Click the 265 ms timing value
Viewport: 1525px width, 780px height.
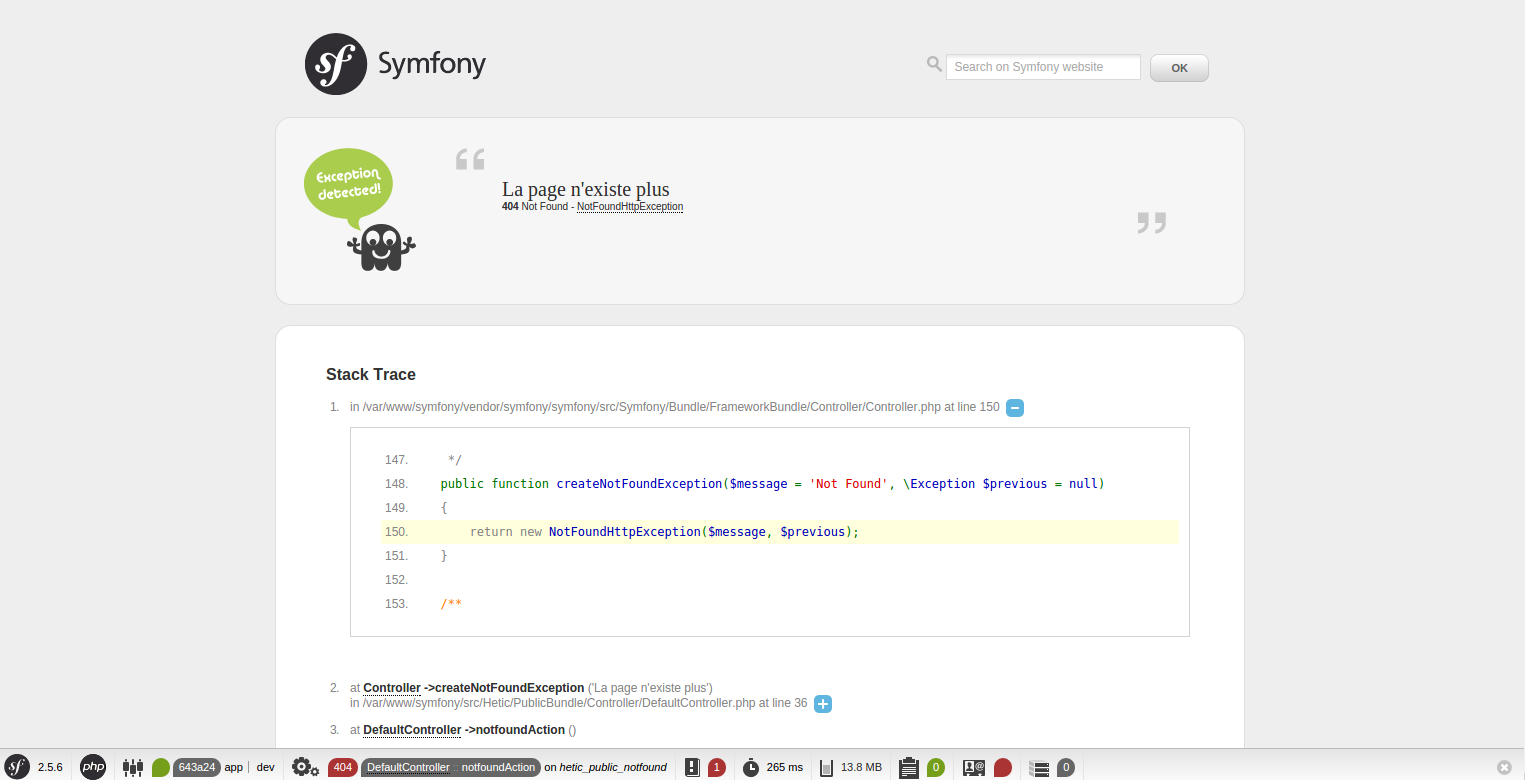coord(785,768)
